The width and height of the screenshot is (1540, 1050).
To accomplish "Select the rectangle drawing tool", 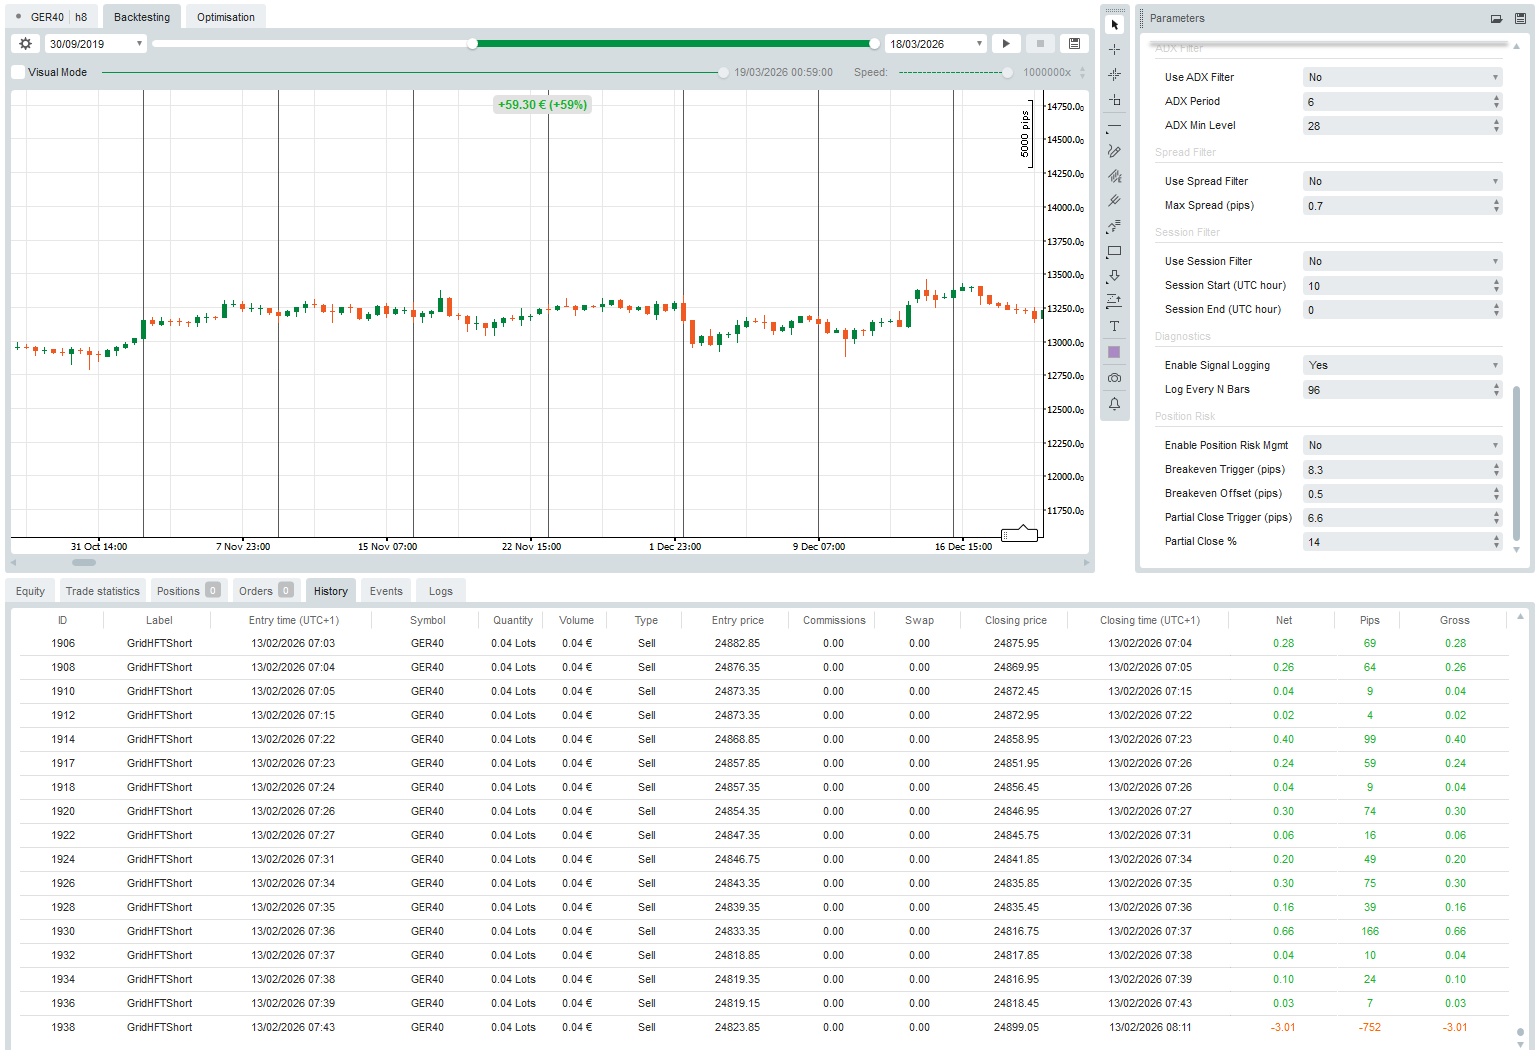I will click(x=1114, y=251).
